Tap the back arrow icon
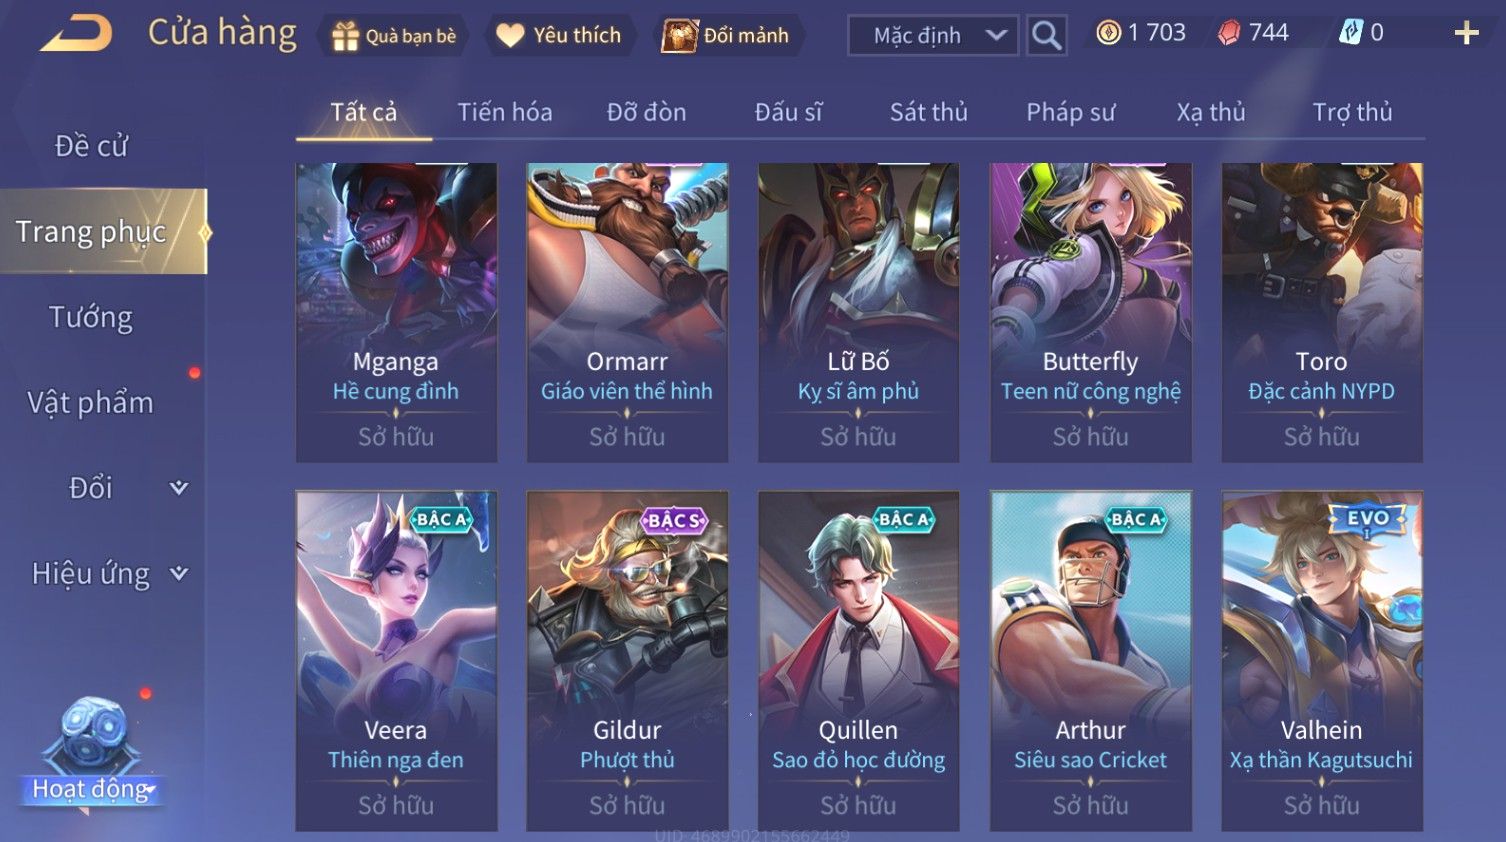Image resolution: width=1506 pixels, height=842 pixels. (76, 34)
